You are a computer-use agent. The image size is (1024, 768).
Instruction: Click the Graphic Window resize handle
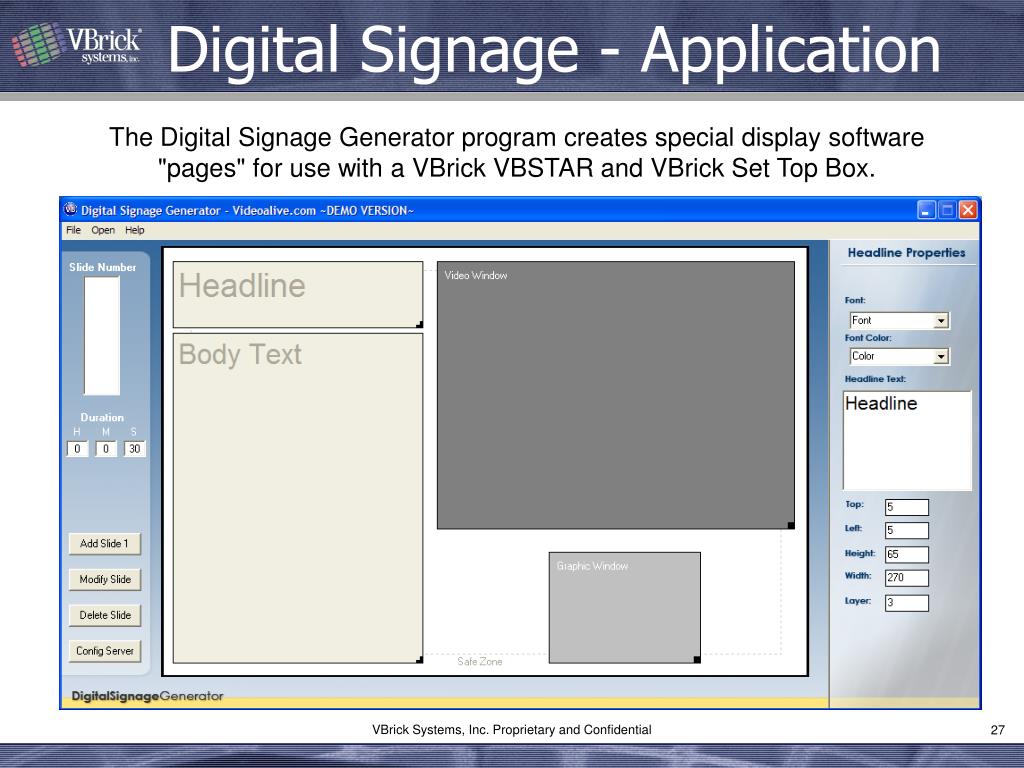697,660
